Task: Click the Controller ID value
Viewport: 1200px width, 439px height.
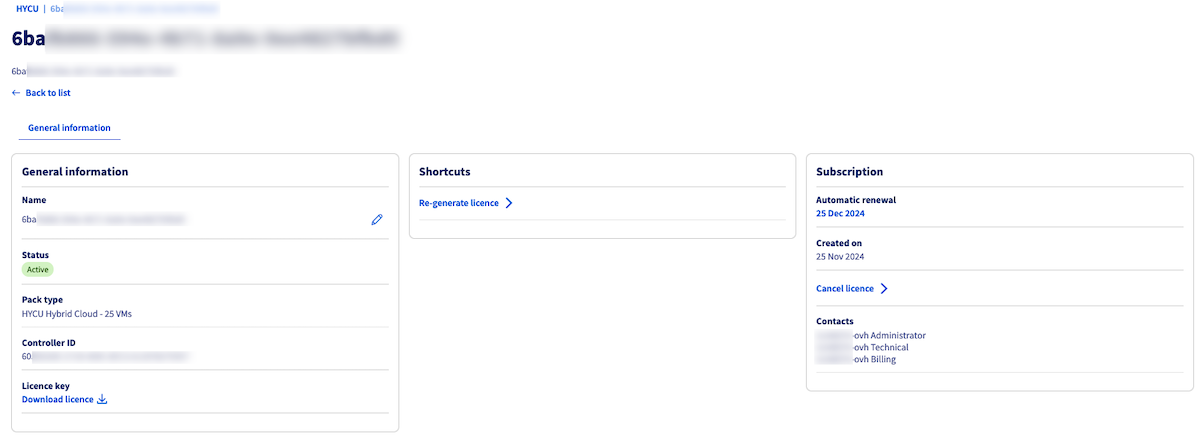Action: (x=107, y=356)
